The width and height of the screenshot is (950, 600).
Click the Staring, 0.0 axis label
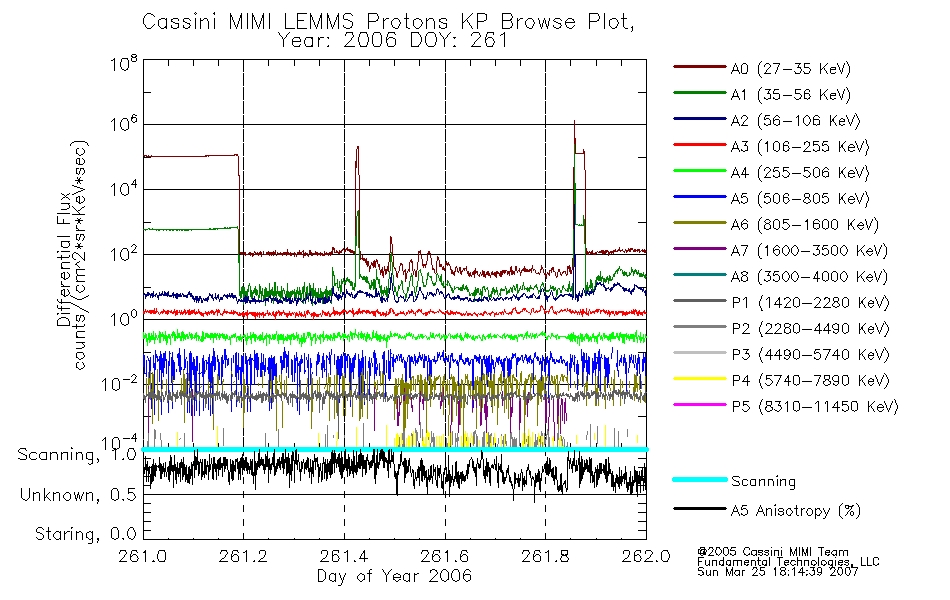[x=85, y=535]
